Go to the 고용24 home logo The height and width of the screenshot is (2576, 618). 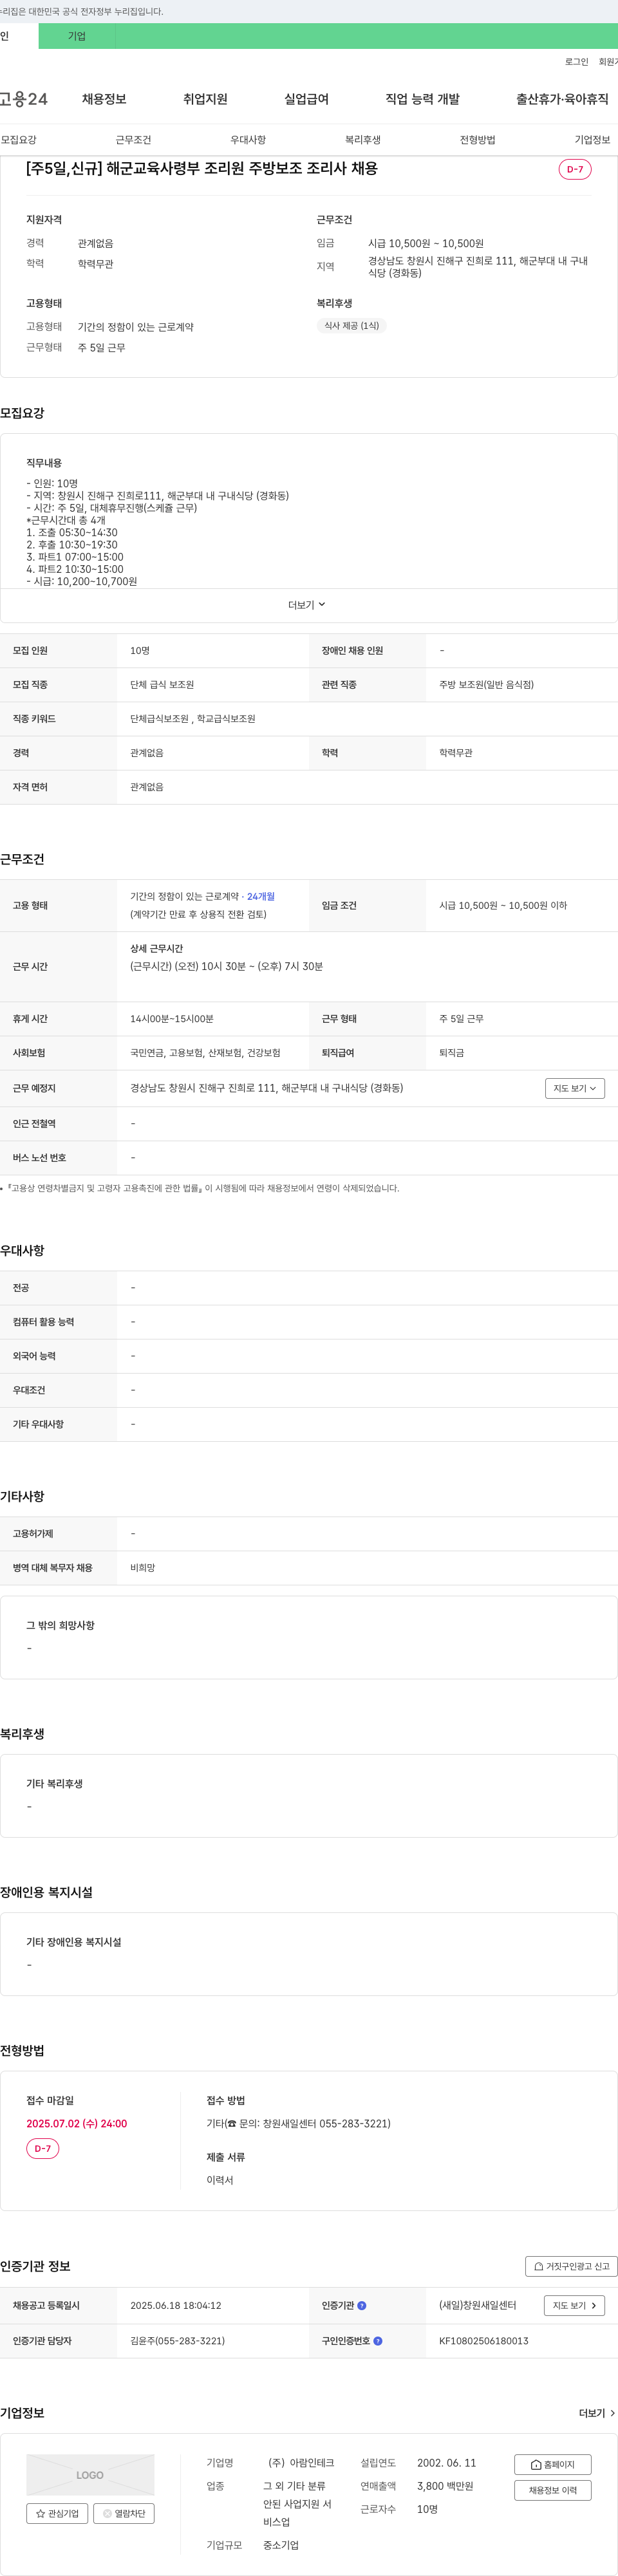[23, 99]
